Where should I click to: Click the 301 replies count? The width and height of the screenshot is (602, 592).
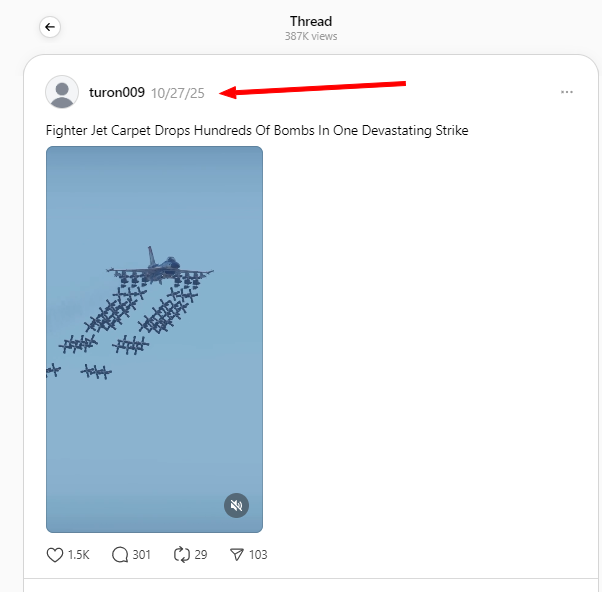(141, 555)
